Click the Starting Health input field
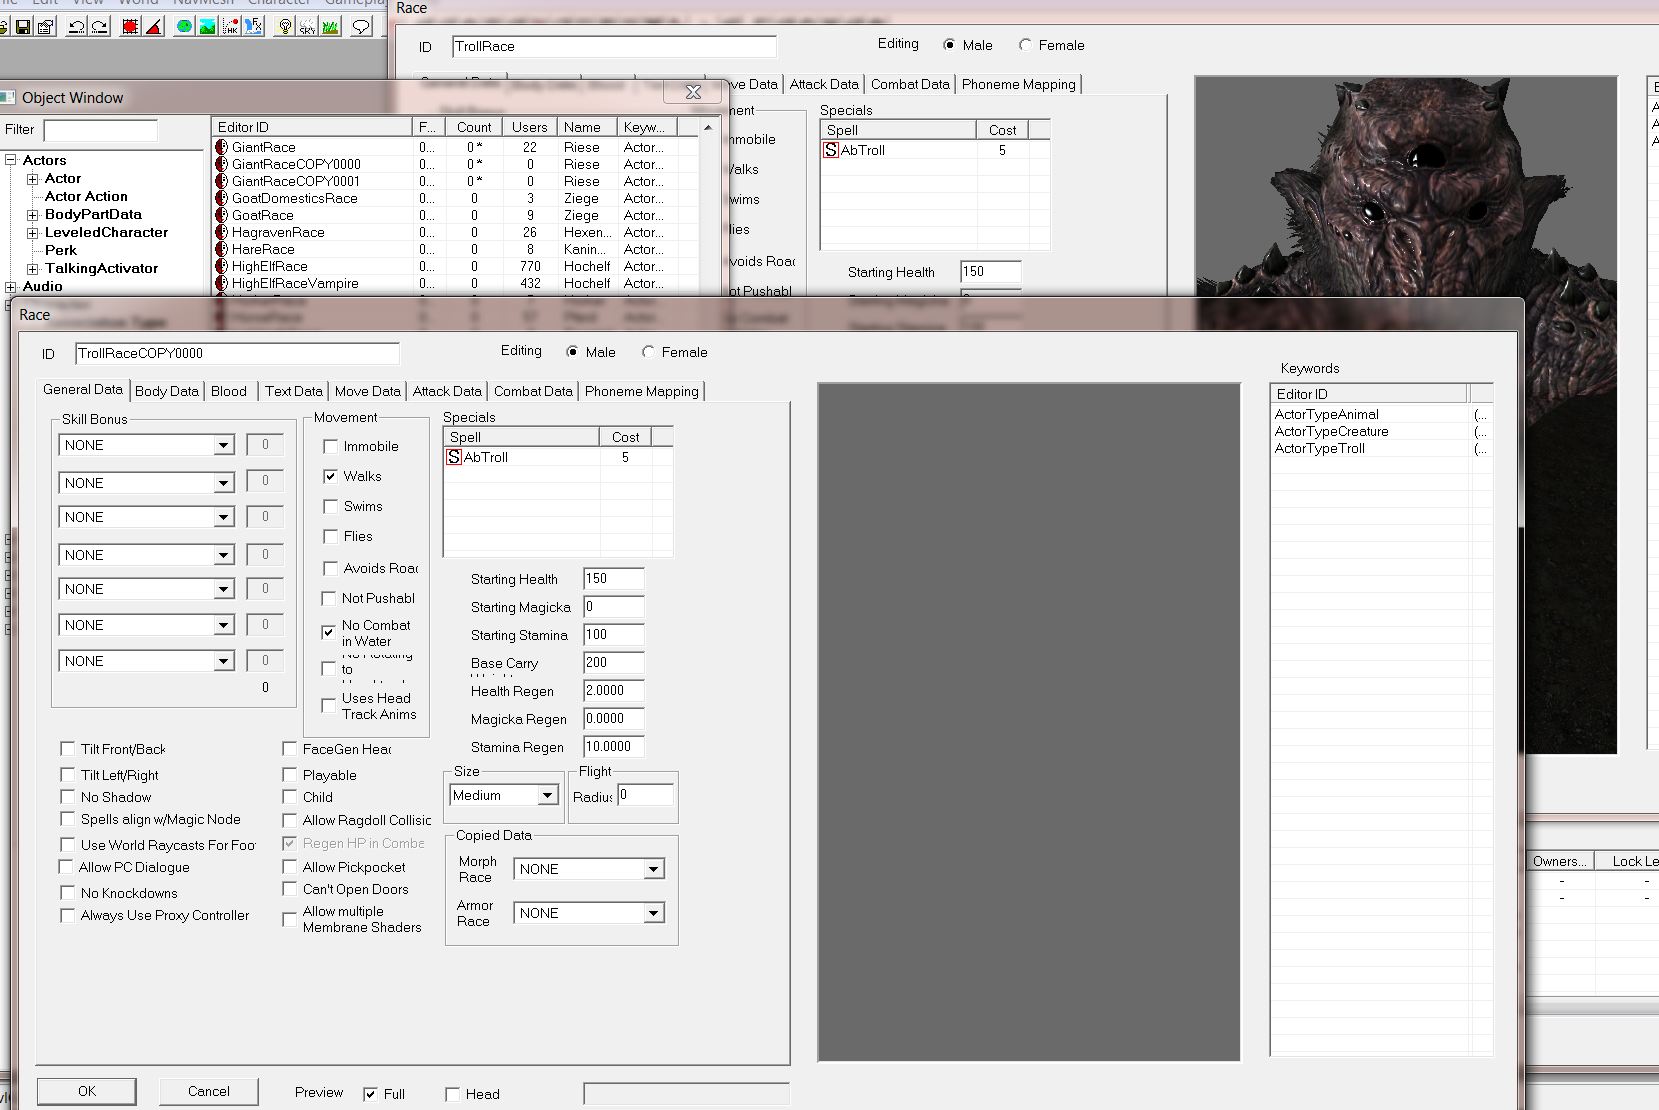 613,579
